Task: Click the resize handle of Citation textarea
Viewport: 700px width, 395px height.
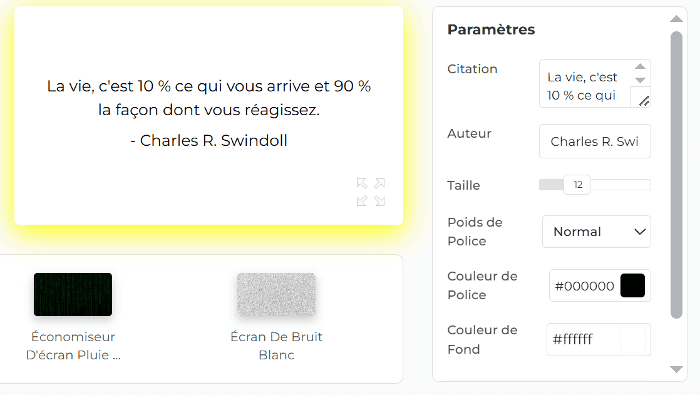Action: click(x=643, y=101)
